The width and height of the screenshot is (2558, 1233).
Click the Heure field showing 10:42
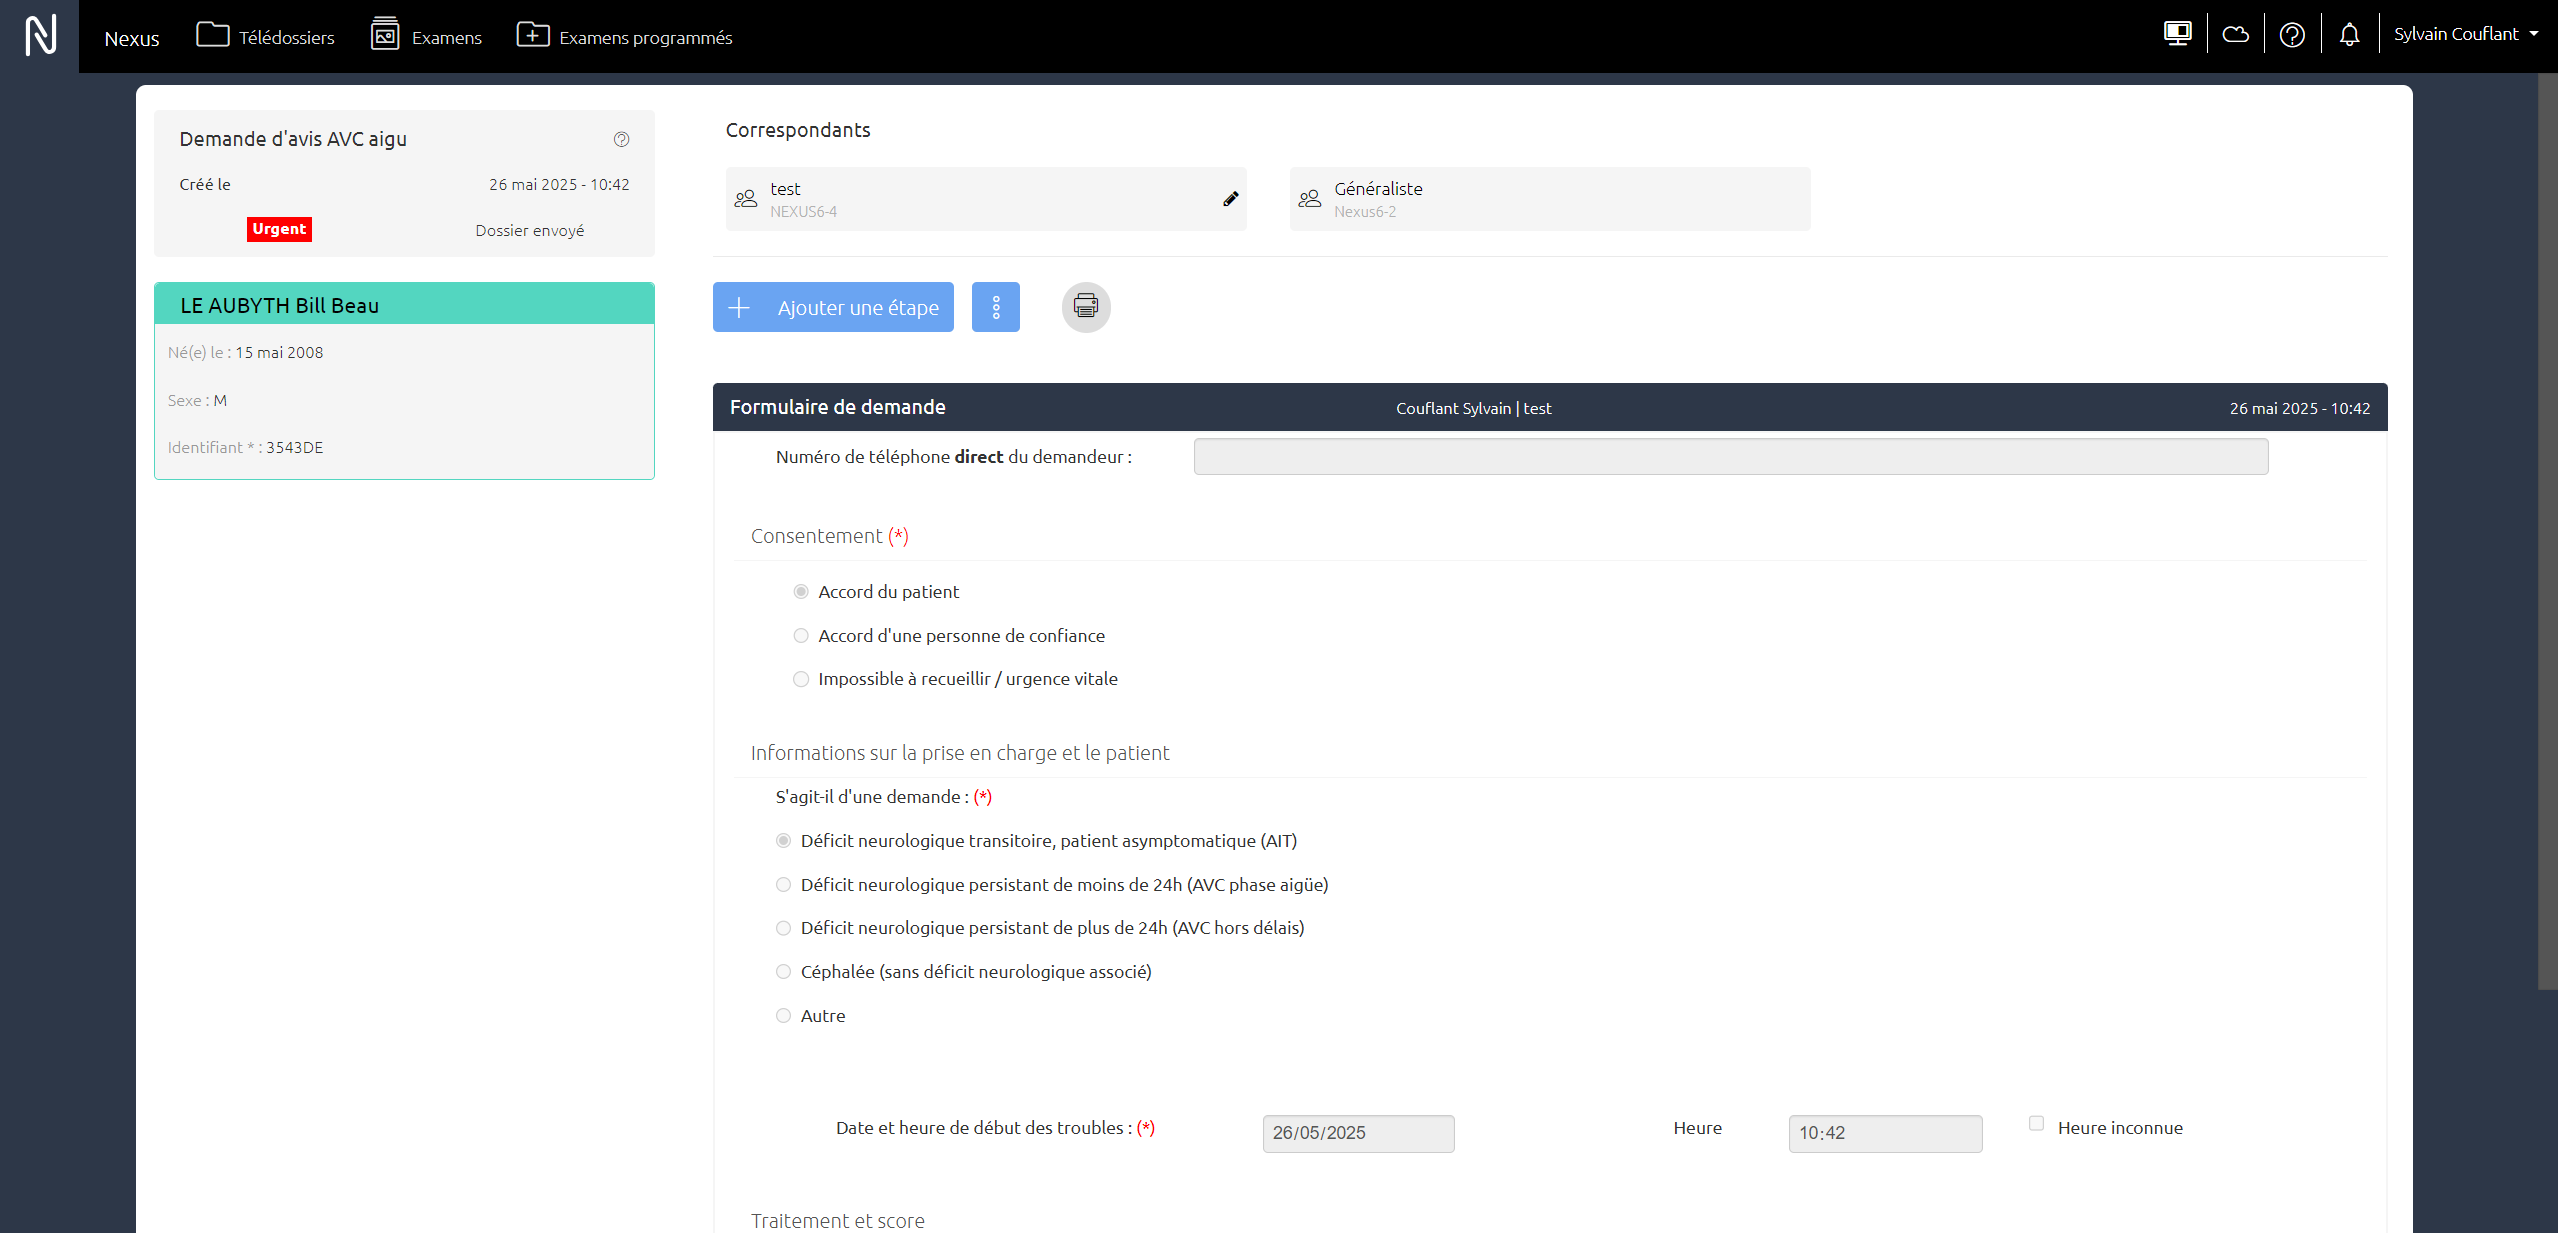click(x=1885, y=1133)
